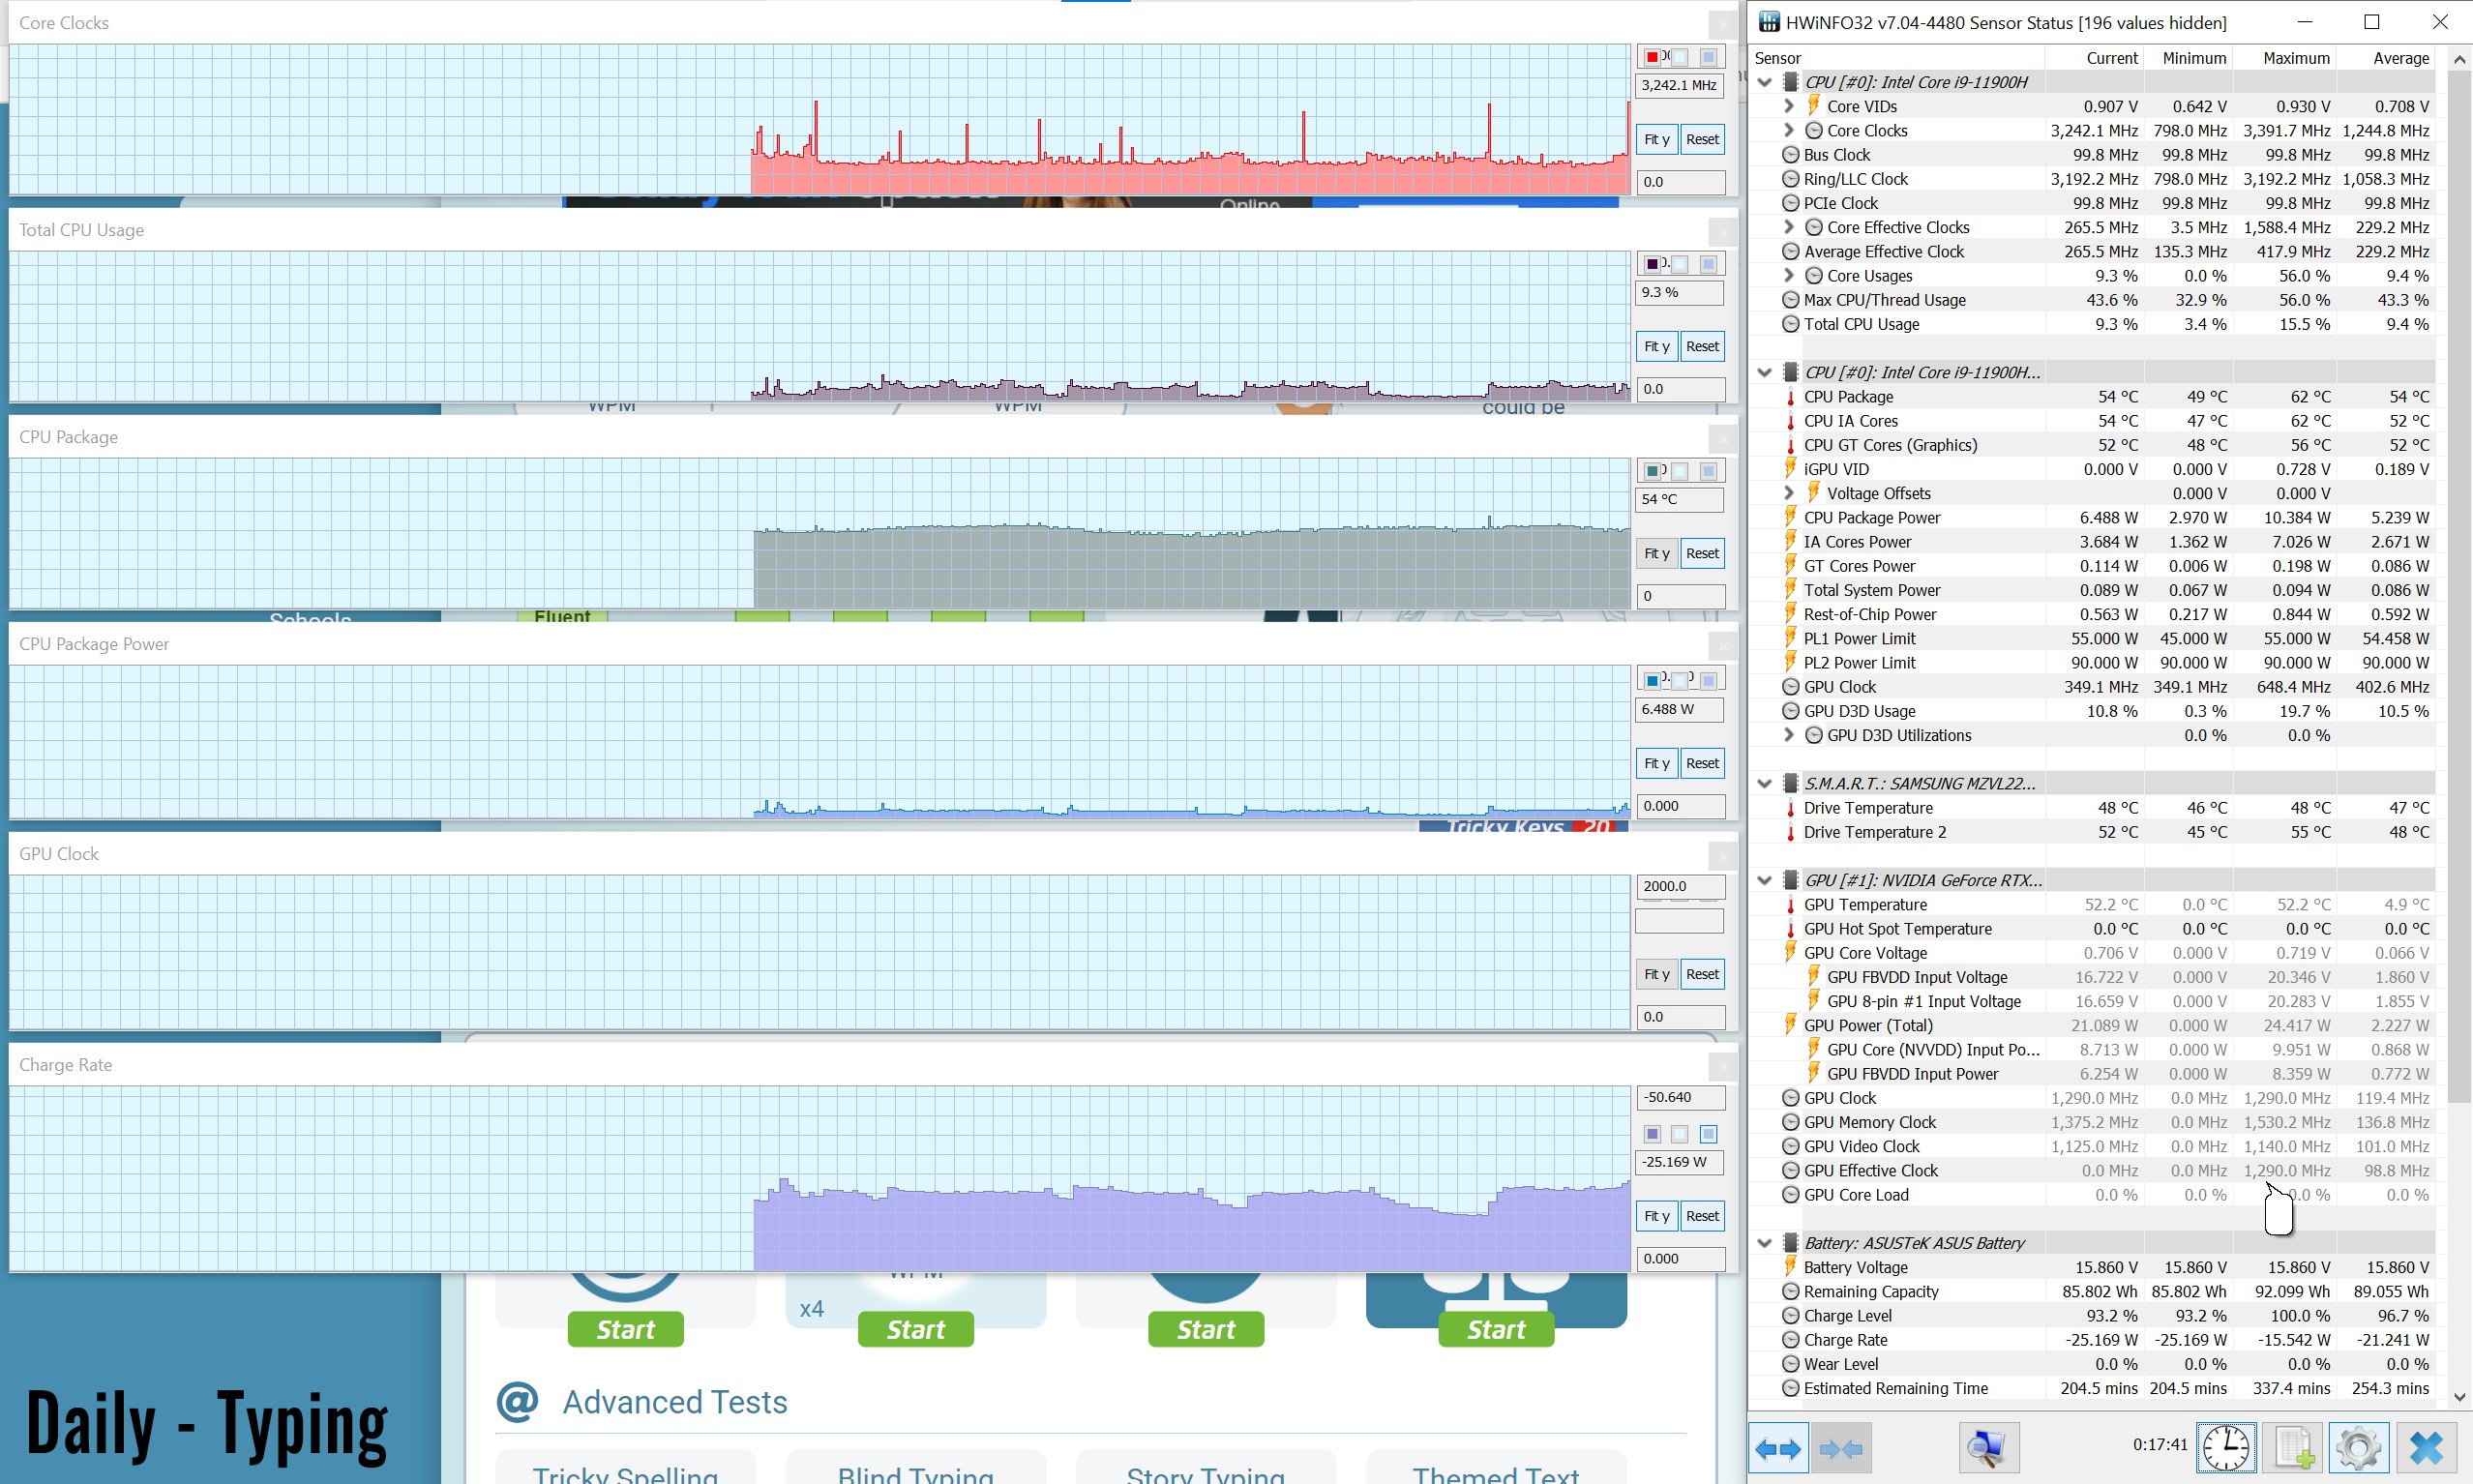Click the collapse columns arrows icon
Viewport: 2473px width, 1484px height.
1841,1448
